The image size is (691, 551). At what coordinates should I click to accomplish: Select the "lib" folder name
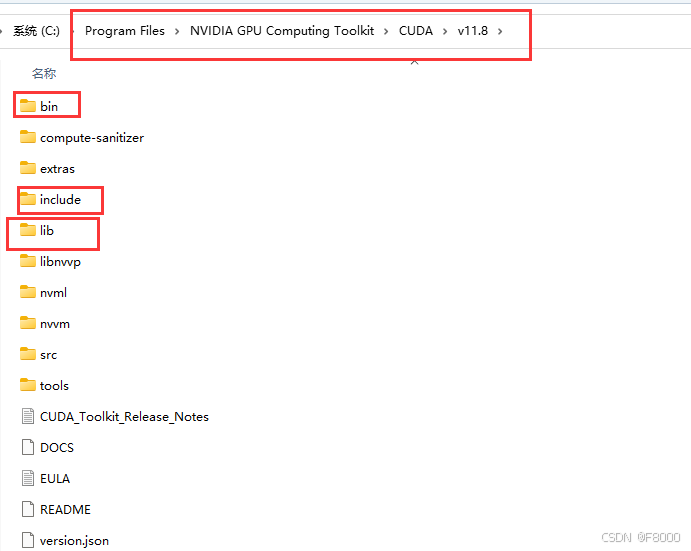click(47, 230)
